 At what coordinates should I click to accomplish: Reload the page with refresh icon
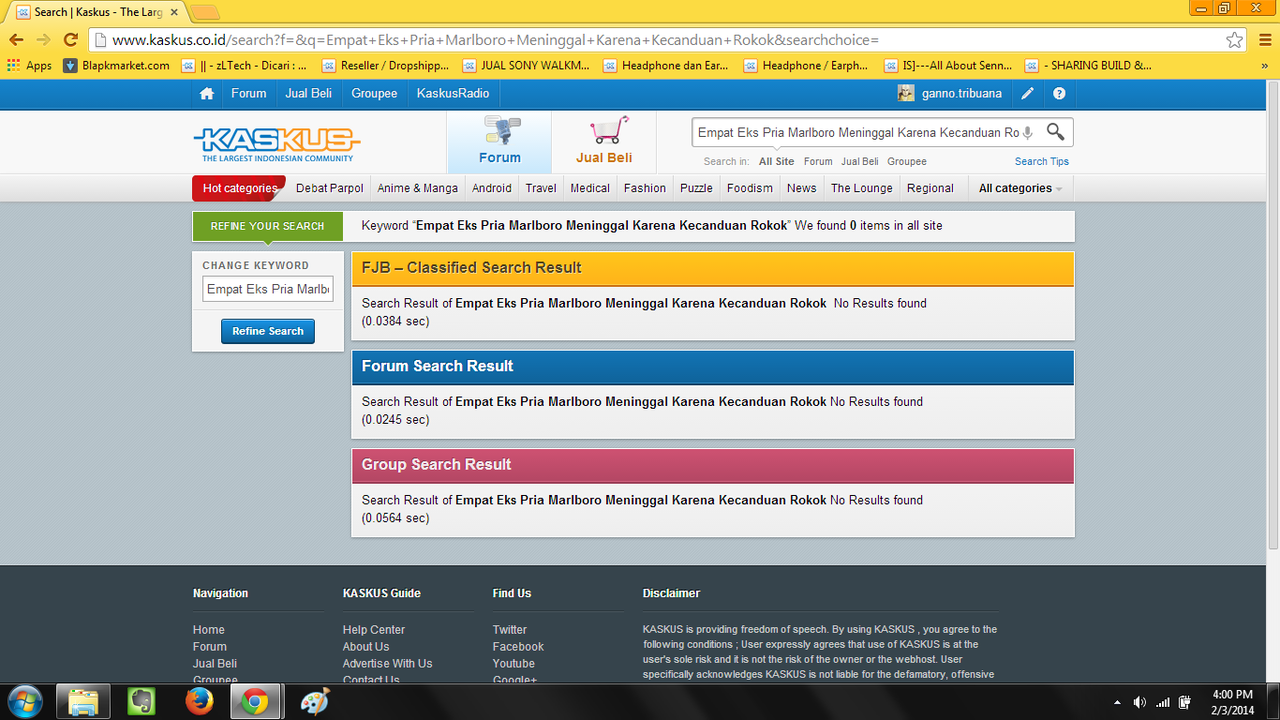(70, 40)
